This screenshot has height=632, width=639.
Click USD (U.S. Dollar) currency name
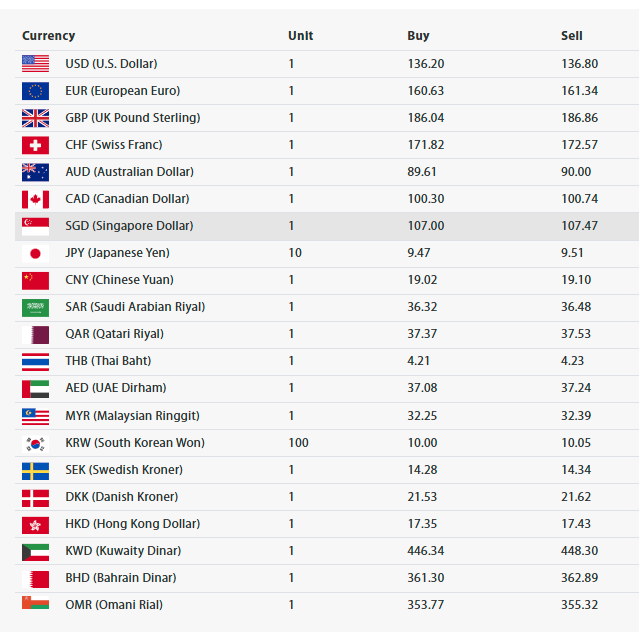[111, 64]
